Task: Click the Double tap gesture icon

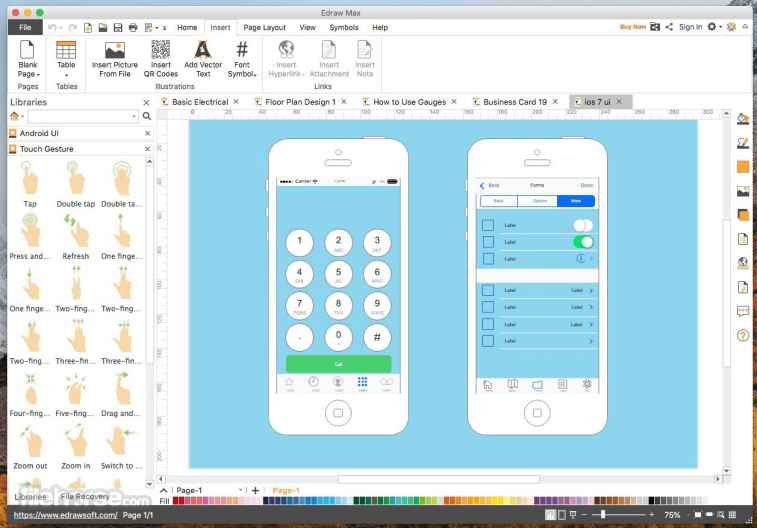Action: pyautogui.click(x=75, y=179)
